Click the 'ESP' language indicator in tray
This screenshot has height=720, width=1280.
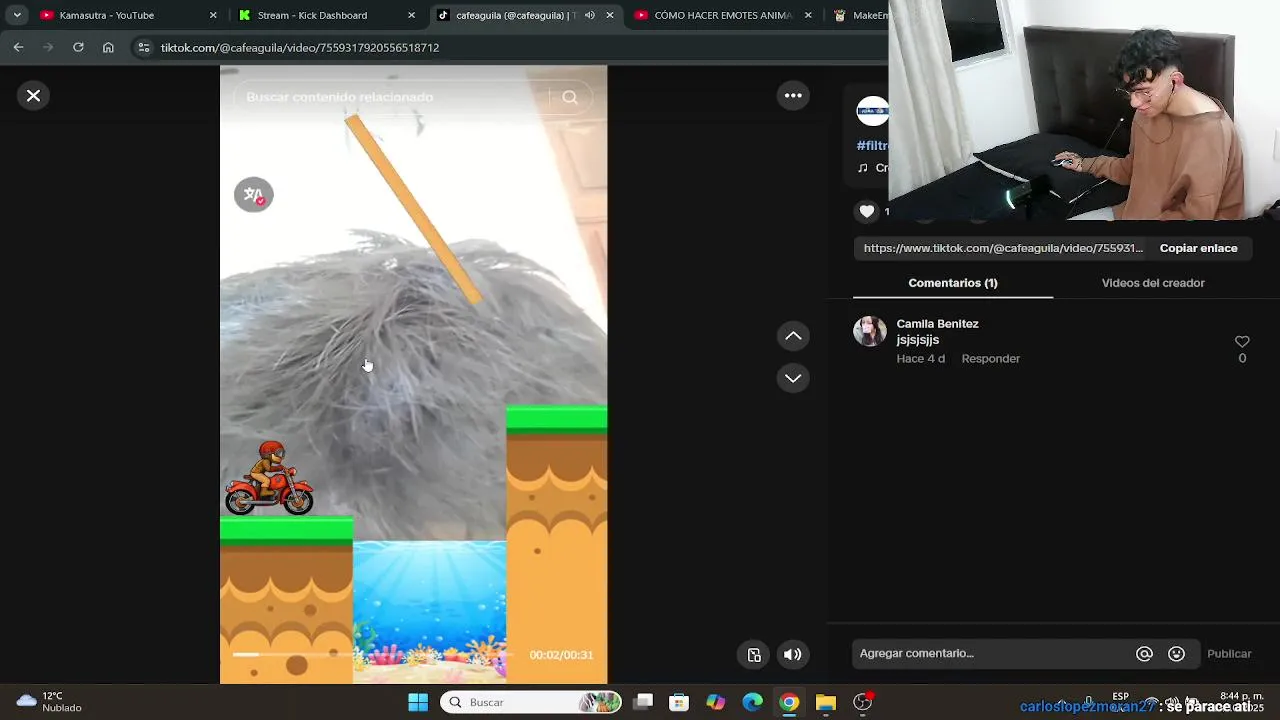pos(1120,697)
